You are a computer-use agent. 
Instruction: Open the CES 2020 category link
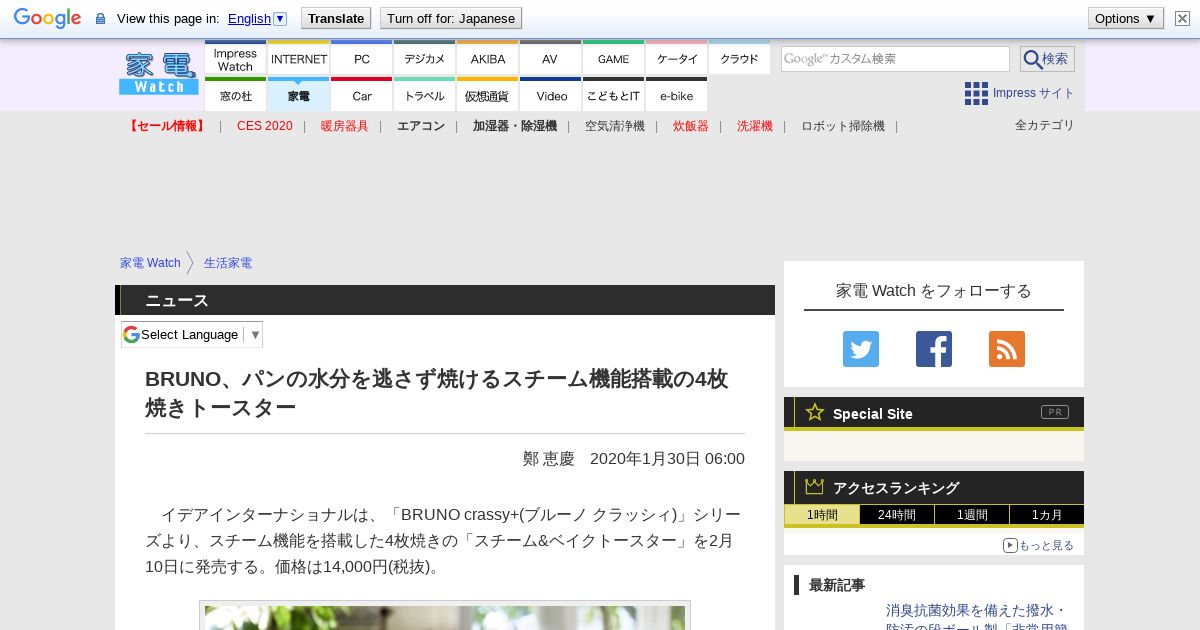pos(265,126)
